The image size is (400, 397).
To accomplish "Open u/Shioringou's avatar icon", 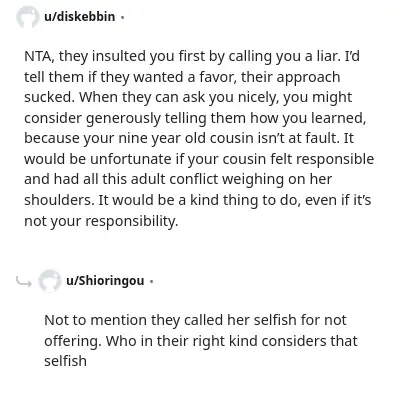I will point(50,281).
